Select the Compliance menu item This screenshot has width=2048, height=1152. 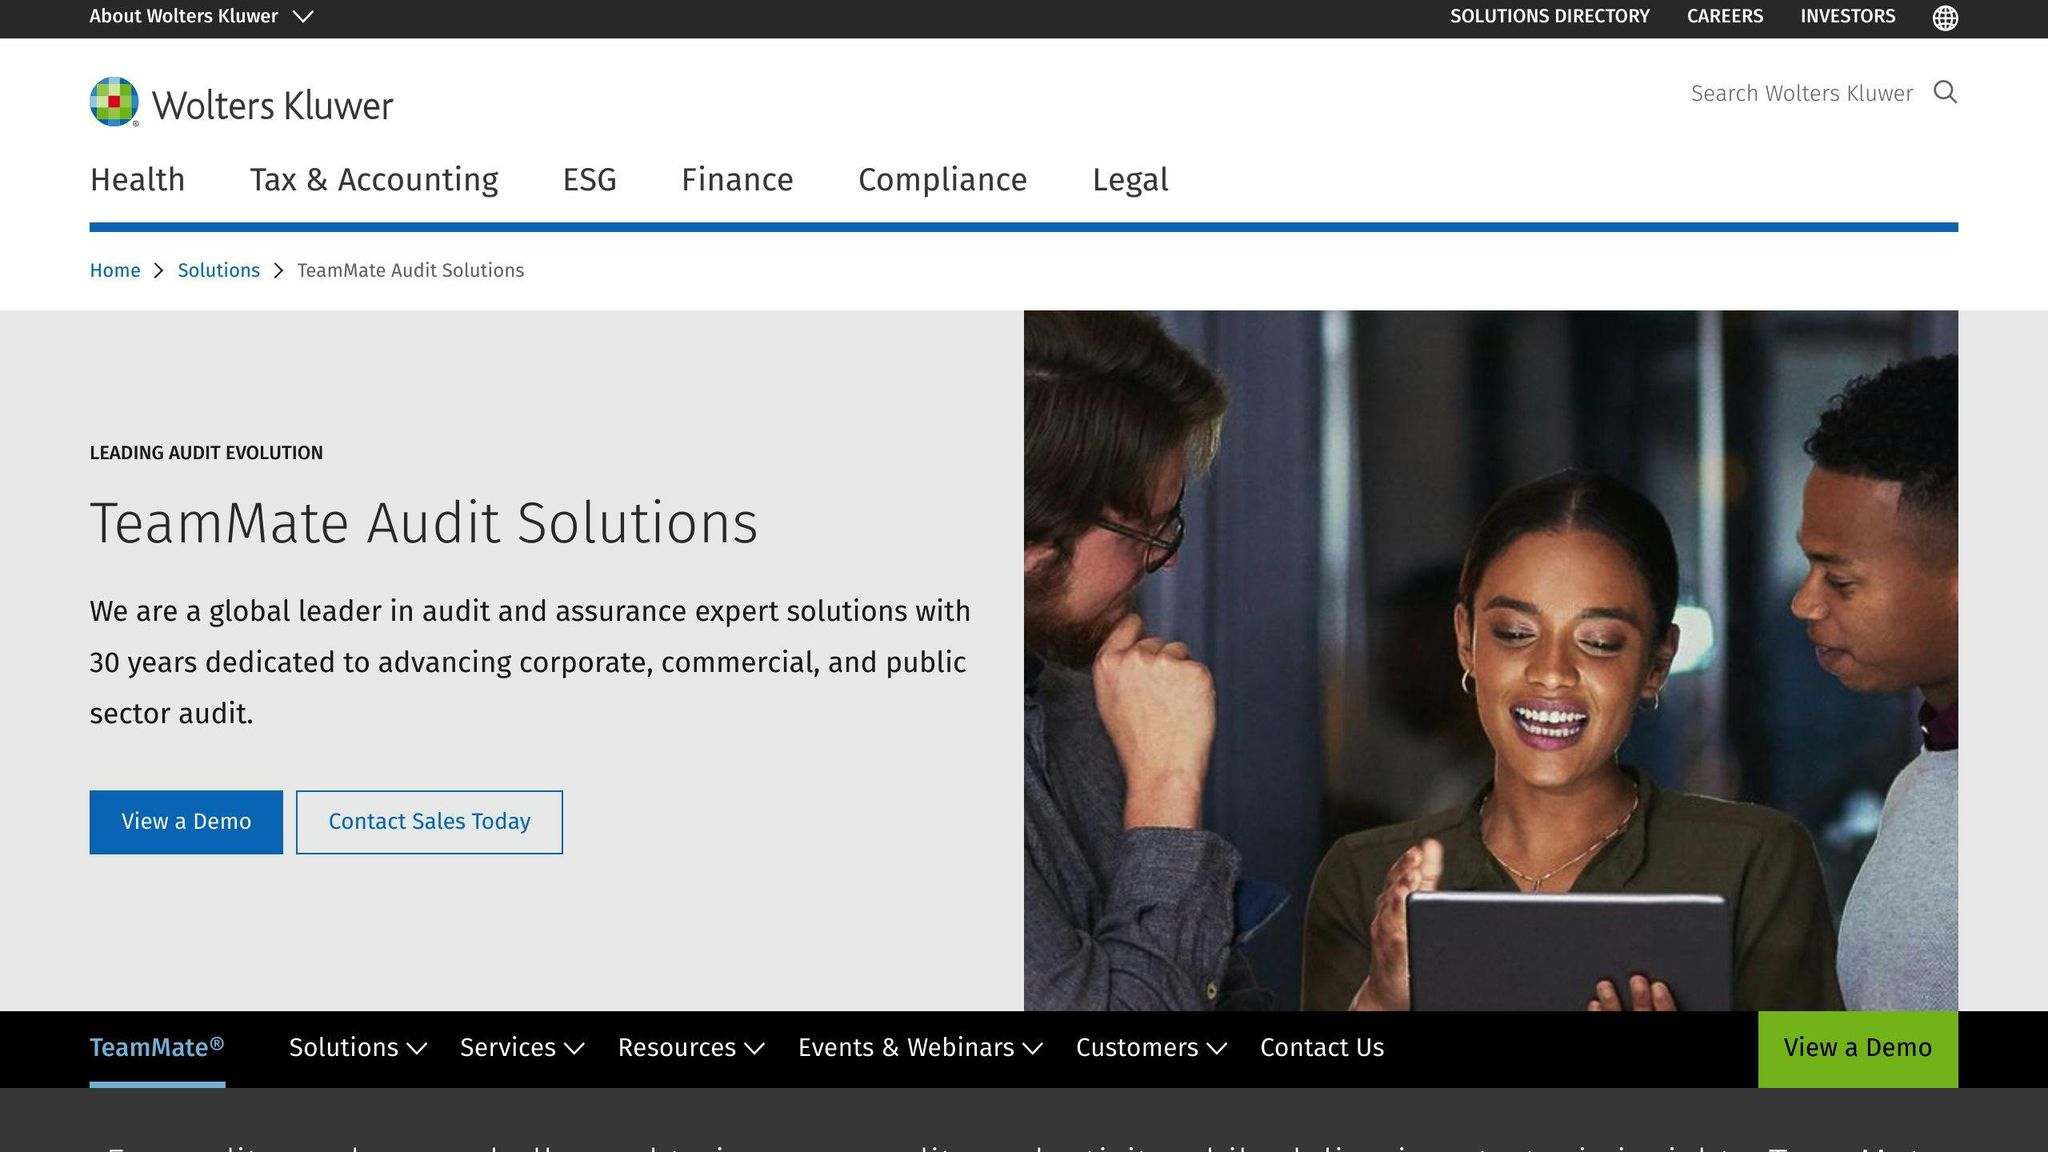(942, 180)
